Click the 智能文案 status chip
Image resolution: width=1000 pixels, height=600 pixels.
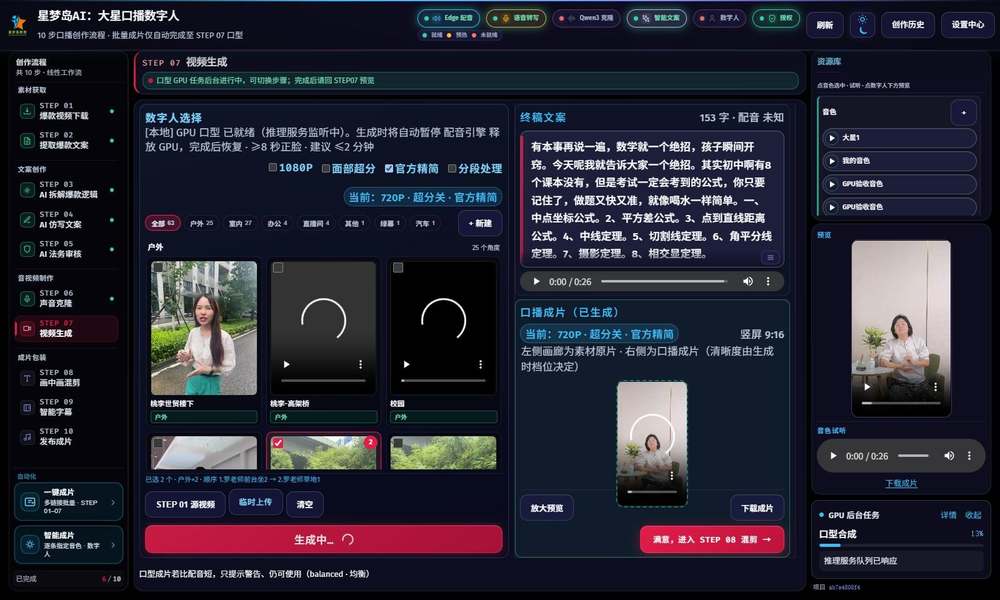pyautogui.click(x=656, y=18)
